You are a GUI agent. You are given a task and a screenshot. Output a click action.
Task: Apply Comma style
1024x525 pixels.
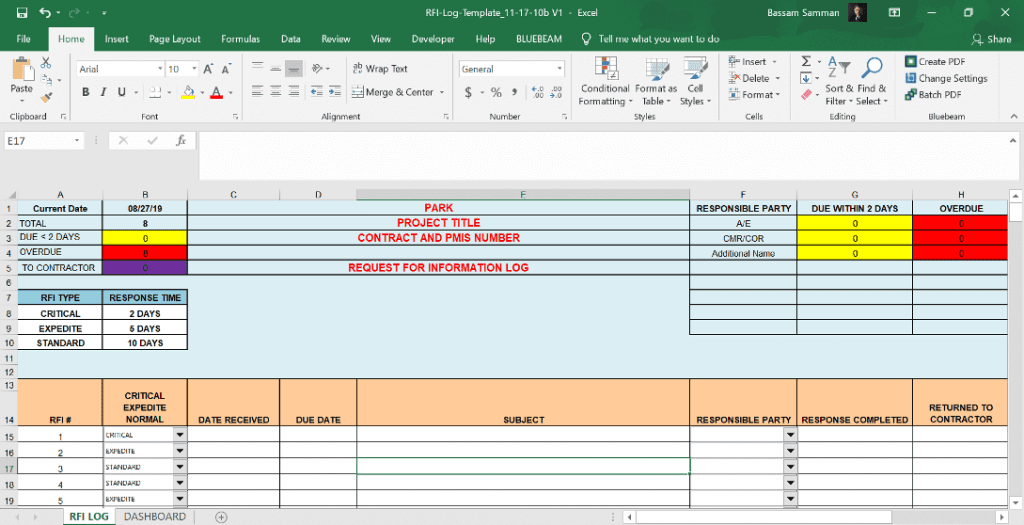[x=515, y=93]
